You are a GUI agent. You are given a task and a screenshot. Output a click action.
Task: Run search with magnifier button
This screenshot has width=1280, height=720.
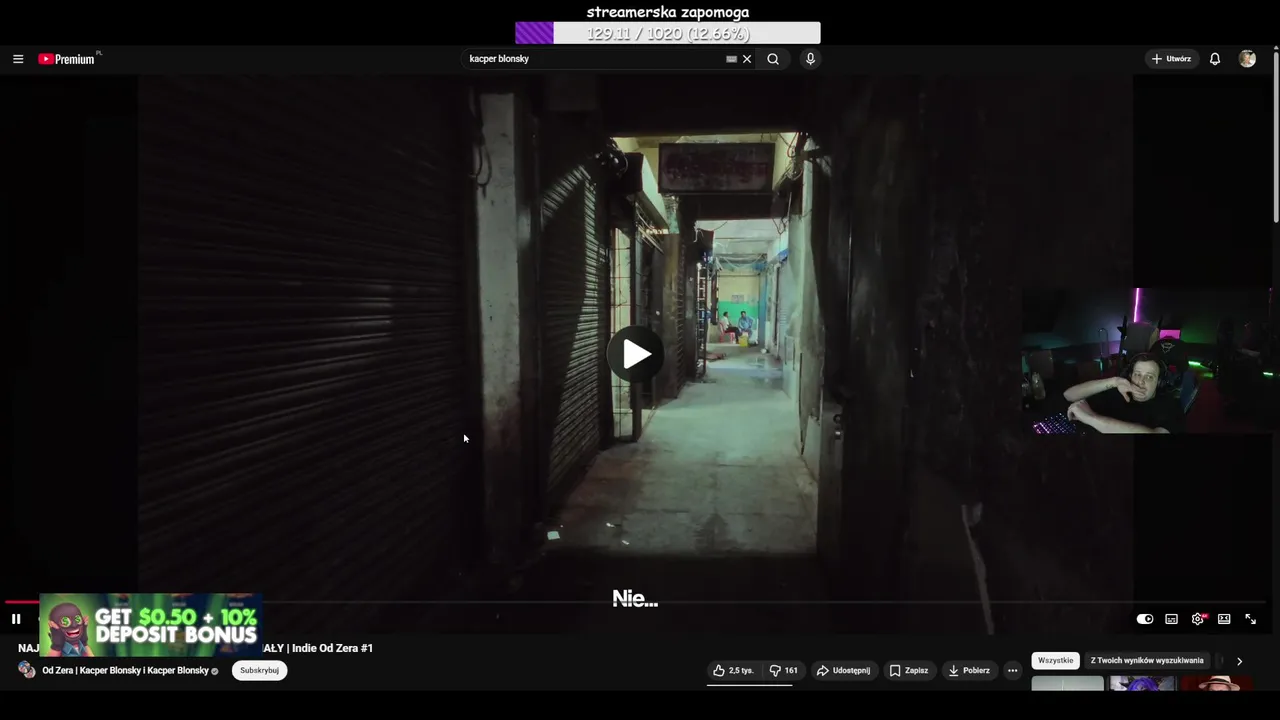[x=773, y=59]
